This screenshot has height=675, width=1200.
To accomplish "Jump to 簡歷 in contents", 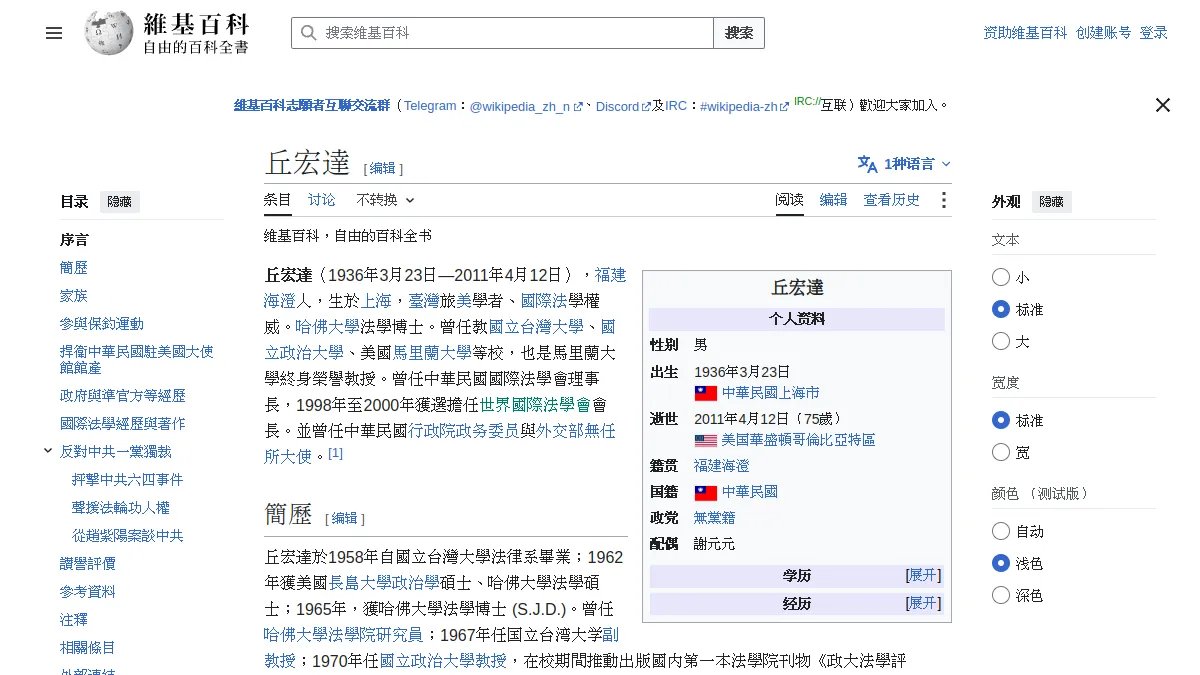I will [74, 268].
